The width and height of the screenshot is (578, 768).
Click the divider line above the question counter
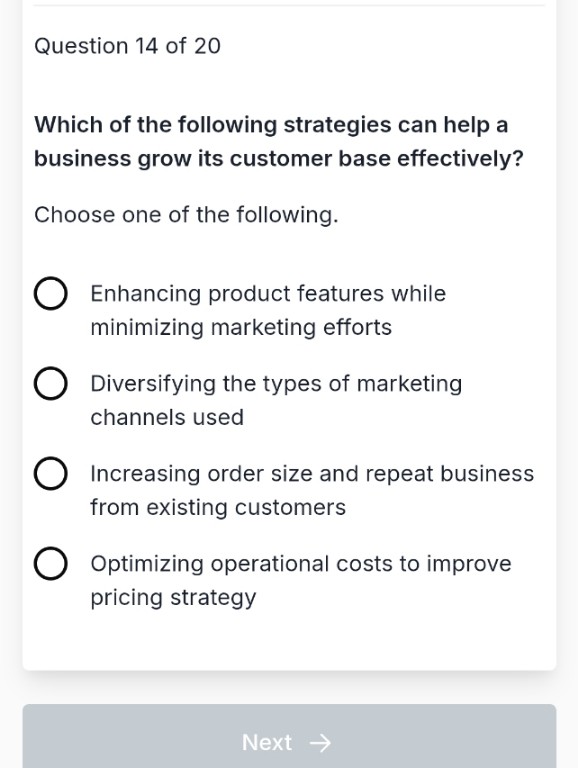coord(289,5)
